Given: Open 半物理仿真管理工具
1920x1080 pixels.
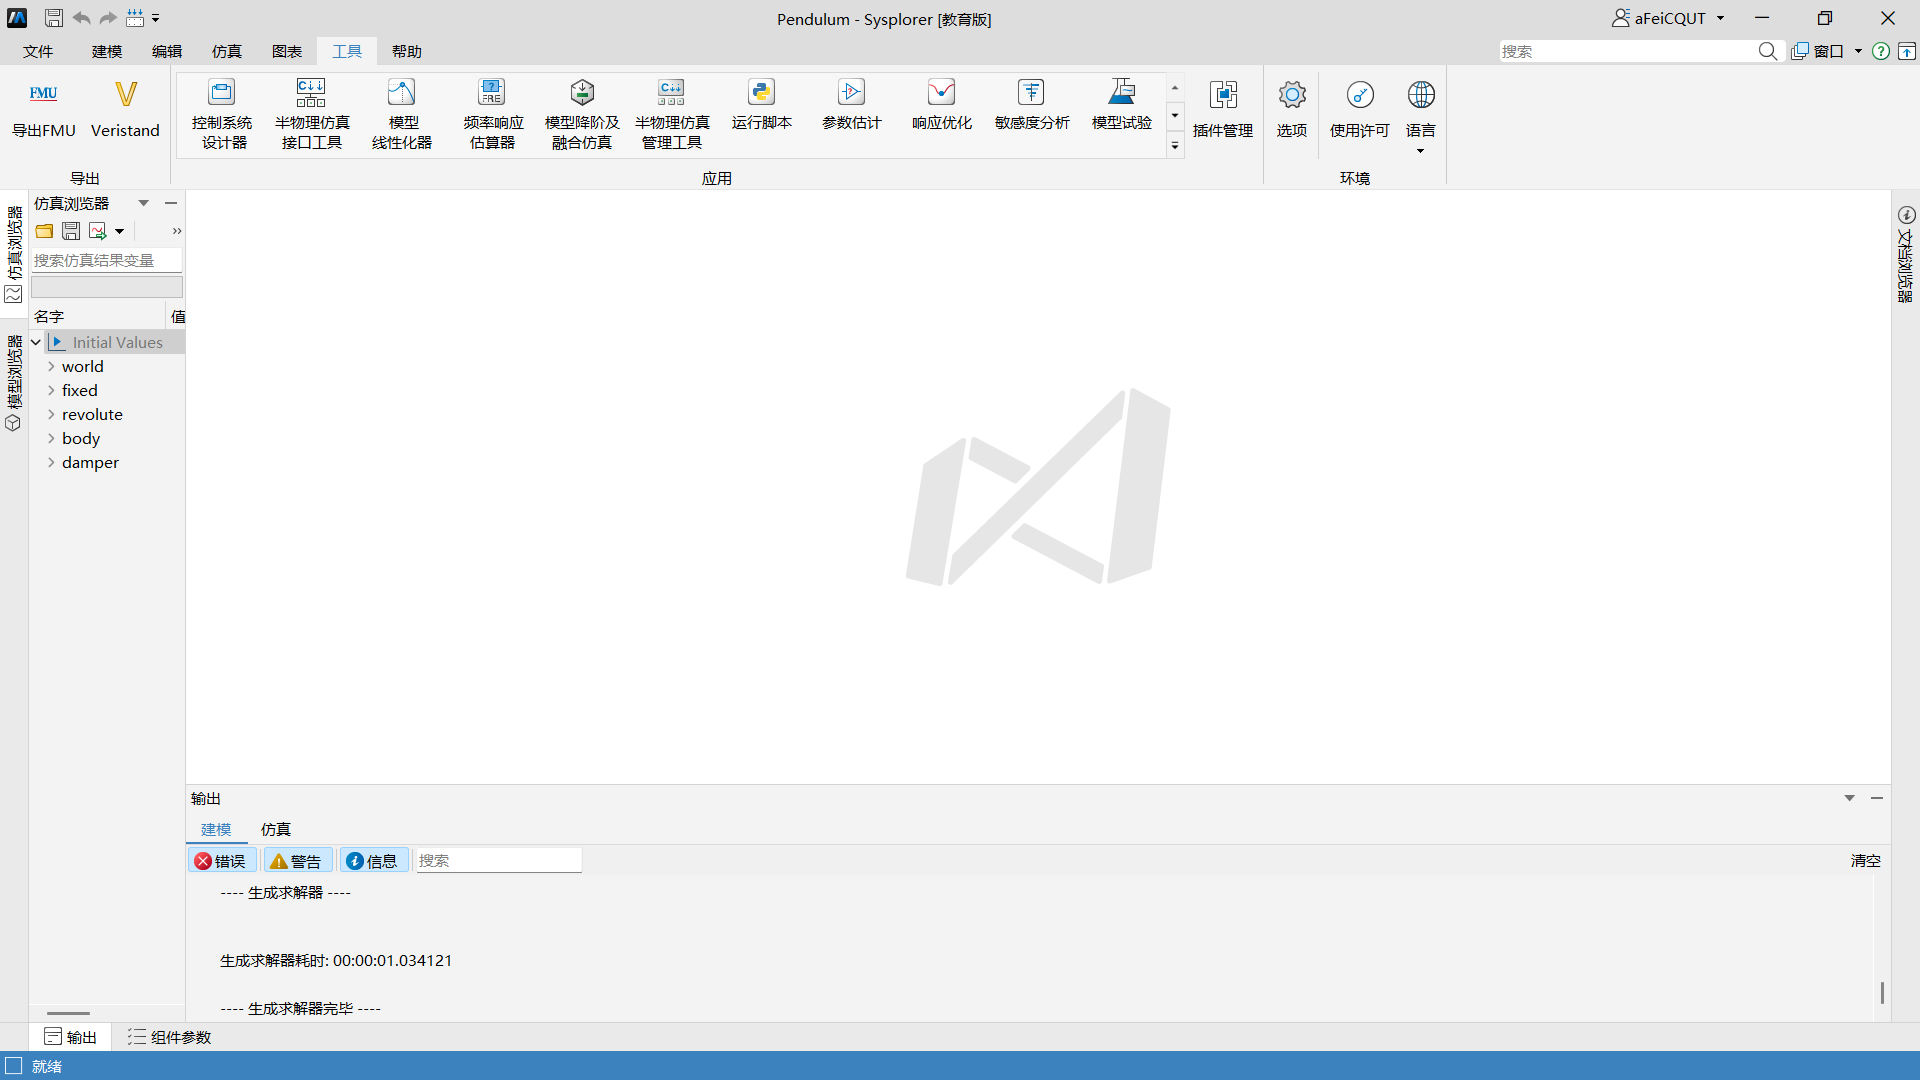Looking at the screenshot, I should tap(672, 113).
